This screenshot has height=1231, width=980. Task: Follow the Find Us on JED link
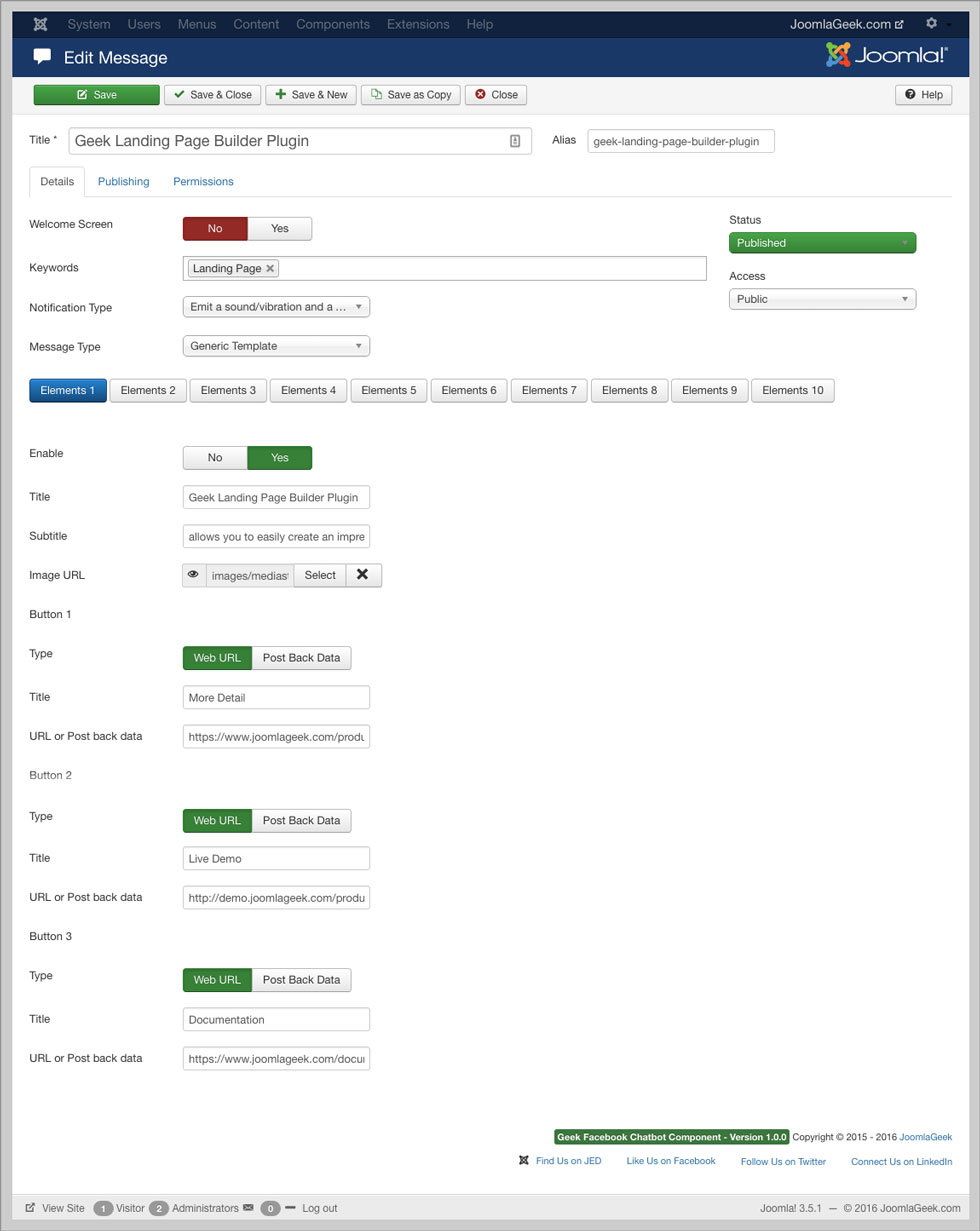tap(569, 1161)
